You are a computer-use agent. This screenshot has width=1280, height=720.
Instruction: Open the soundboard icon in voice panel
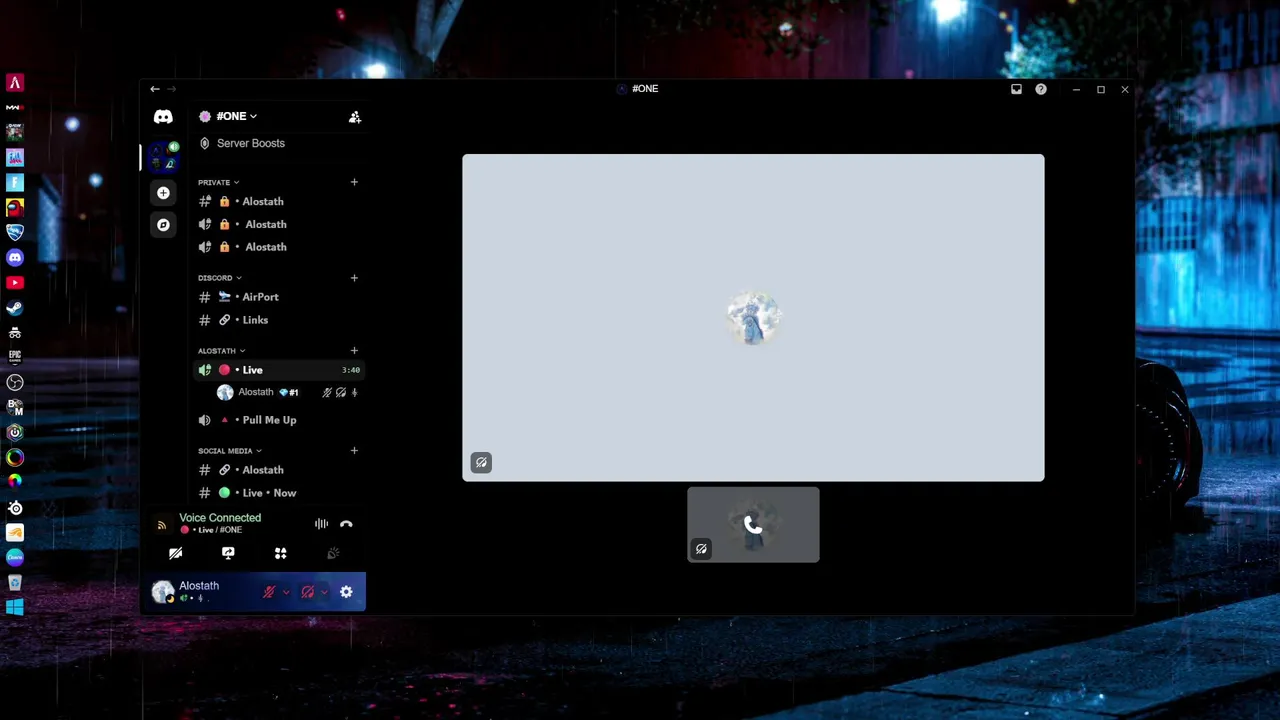click(333, 553)
